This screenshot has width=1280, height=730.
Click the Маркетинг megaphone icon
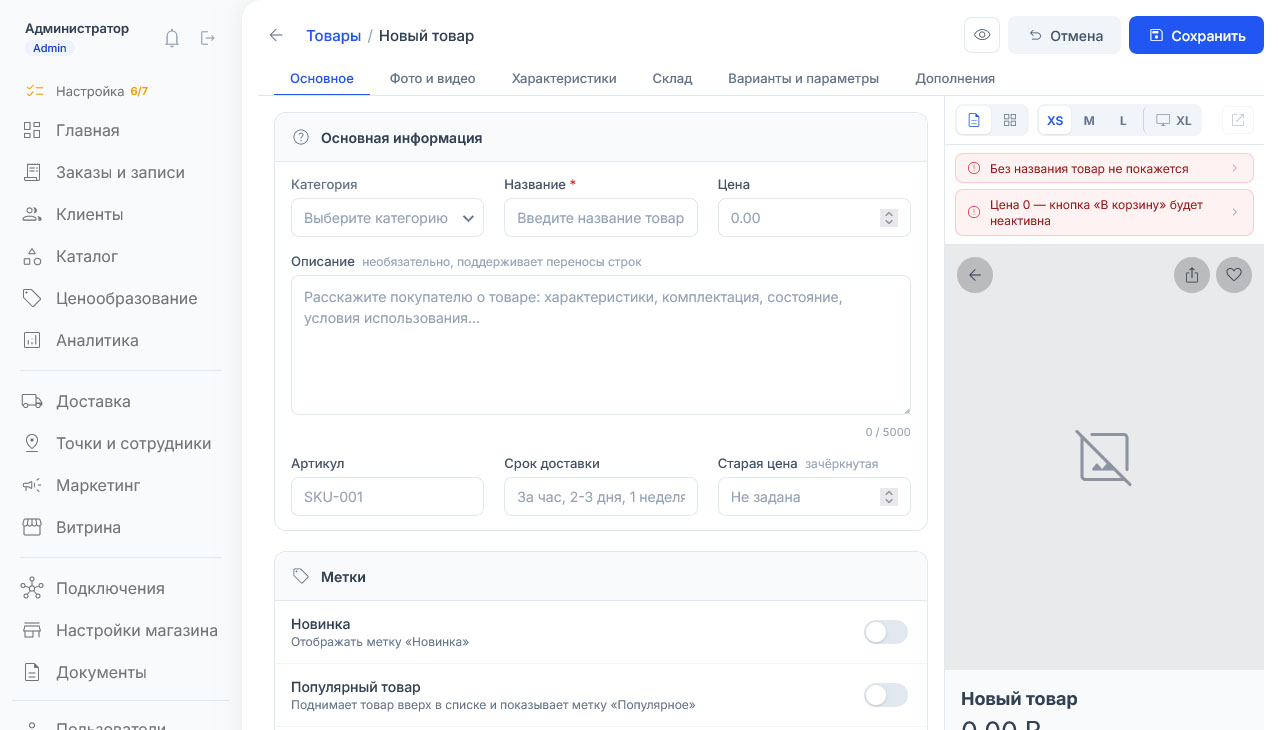[x=32, y=485]
